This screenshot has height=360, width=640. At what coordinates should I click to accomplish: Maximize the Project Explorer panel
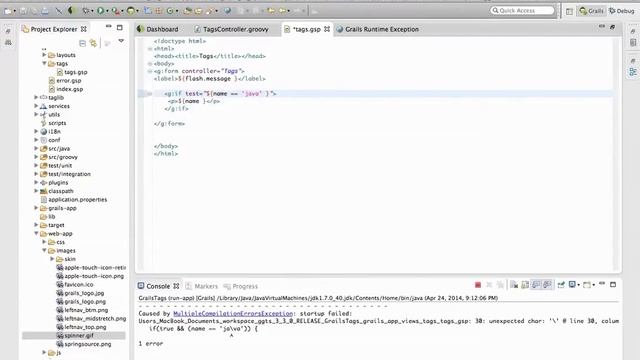(120, 27)
